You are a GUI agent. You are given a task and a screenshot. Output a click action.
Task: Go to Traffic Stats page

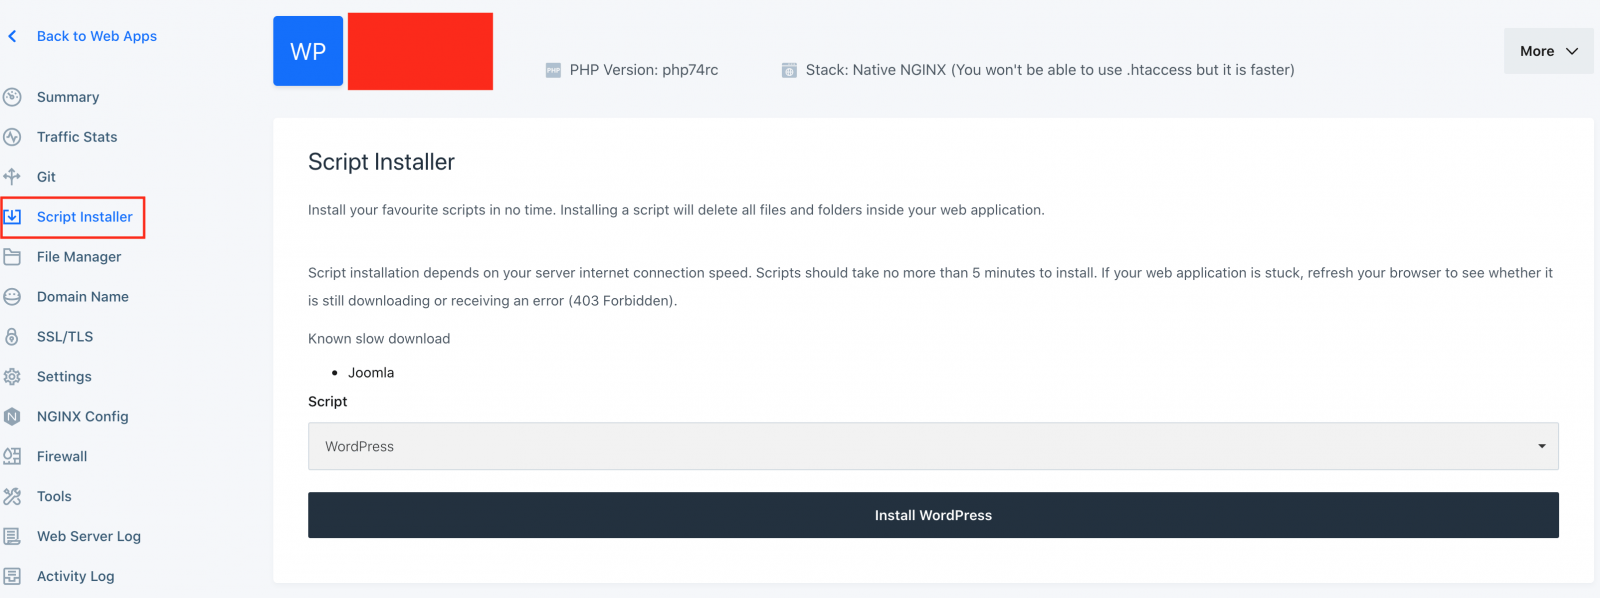click(77, 137)
